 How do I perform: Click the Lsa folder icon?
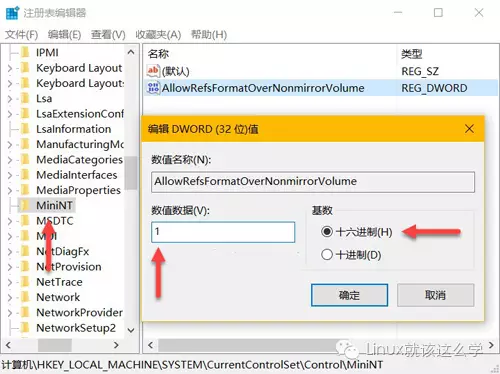[x=25, y=98]
